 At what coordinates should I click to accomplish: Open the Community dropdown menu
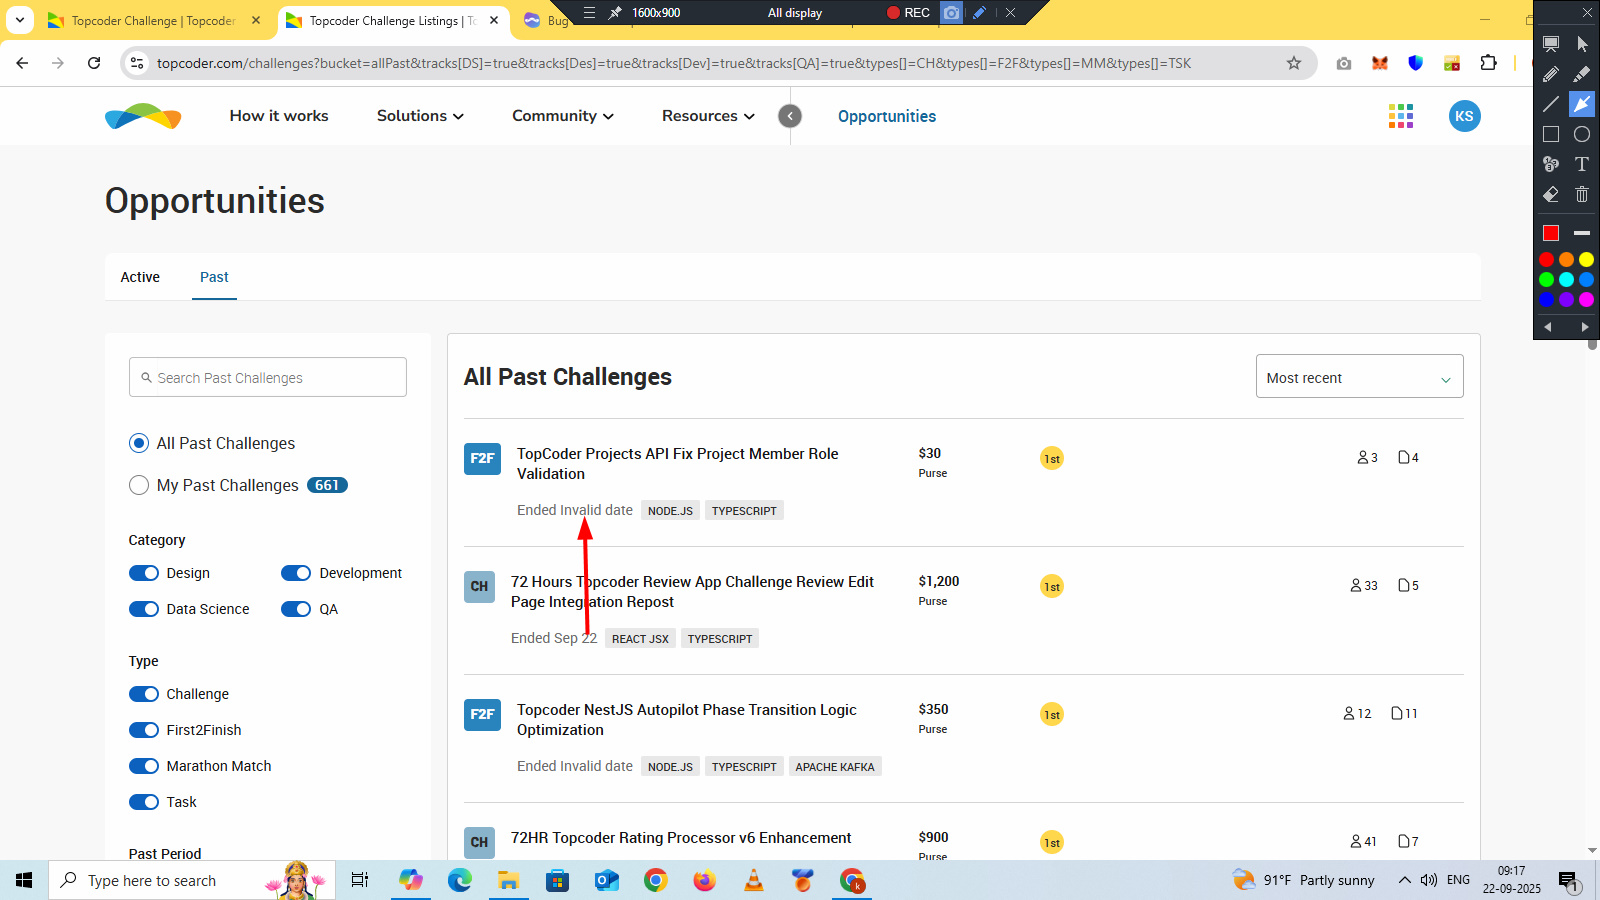562,116
